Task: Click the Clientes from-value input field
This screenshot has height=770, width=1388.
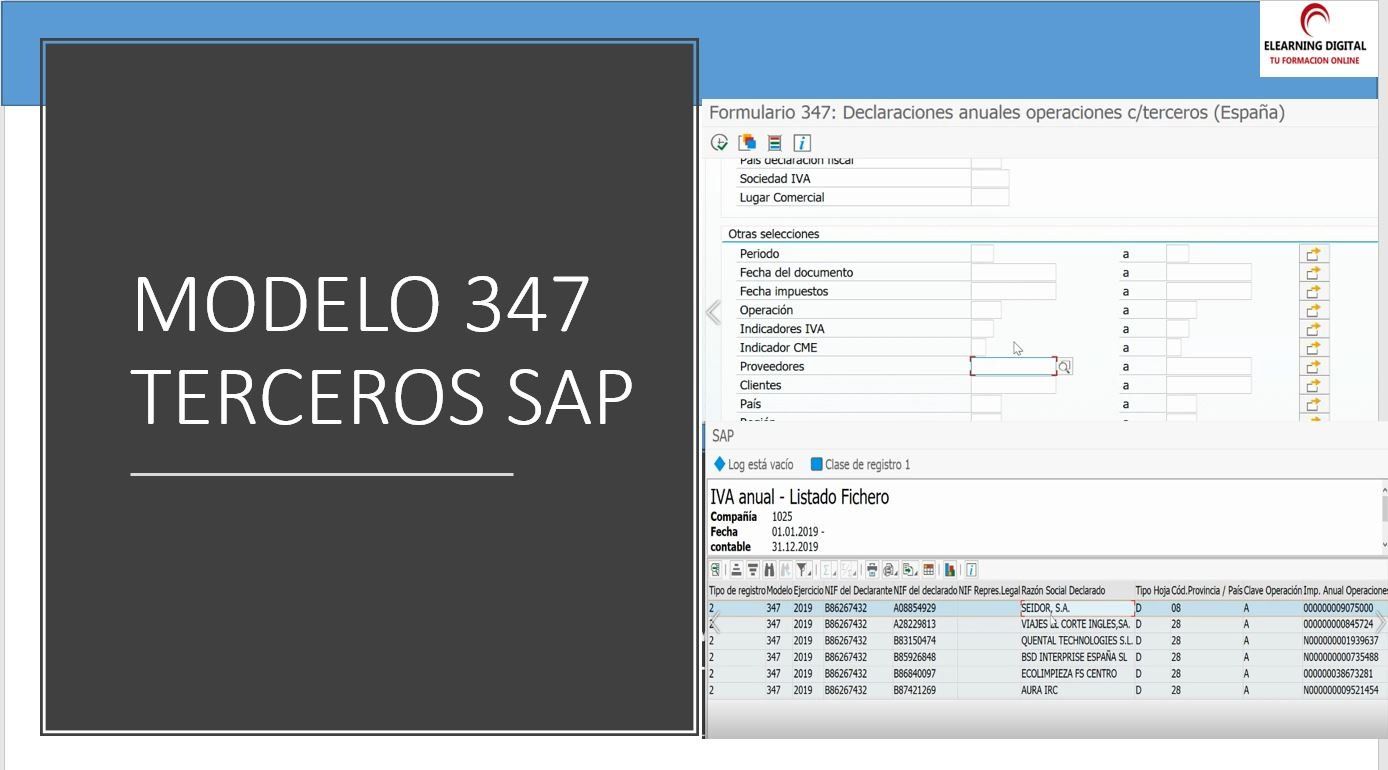Action: (x=1013, y=386)
